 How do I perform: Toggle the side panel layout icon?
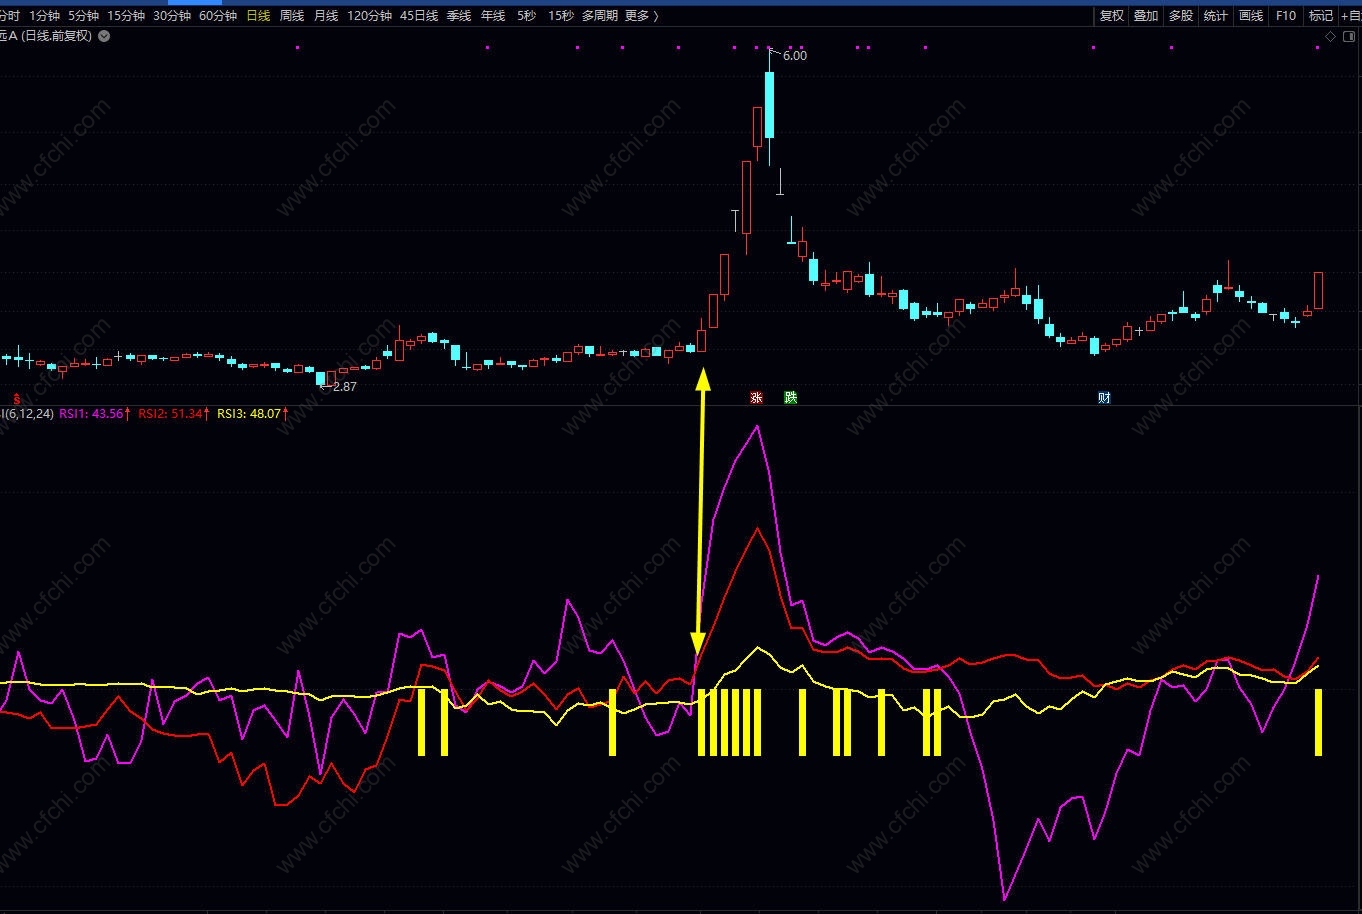click(x=1347, y=37)
